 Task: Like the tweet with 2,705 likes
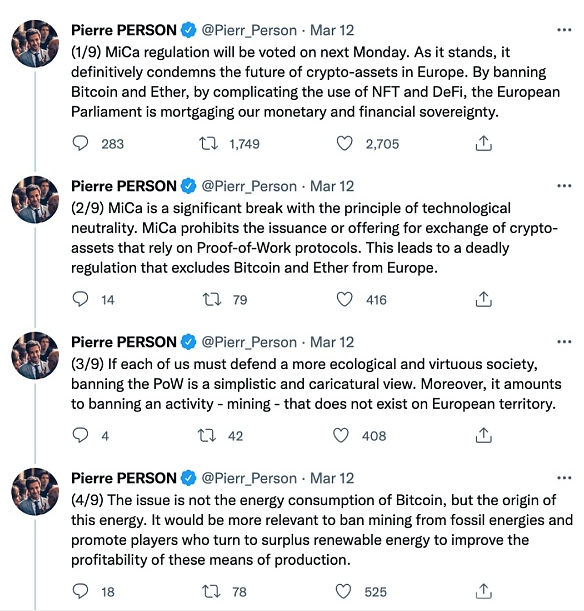tap(344, 143)
